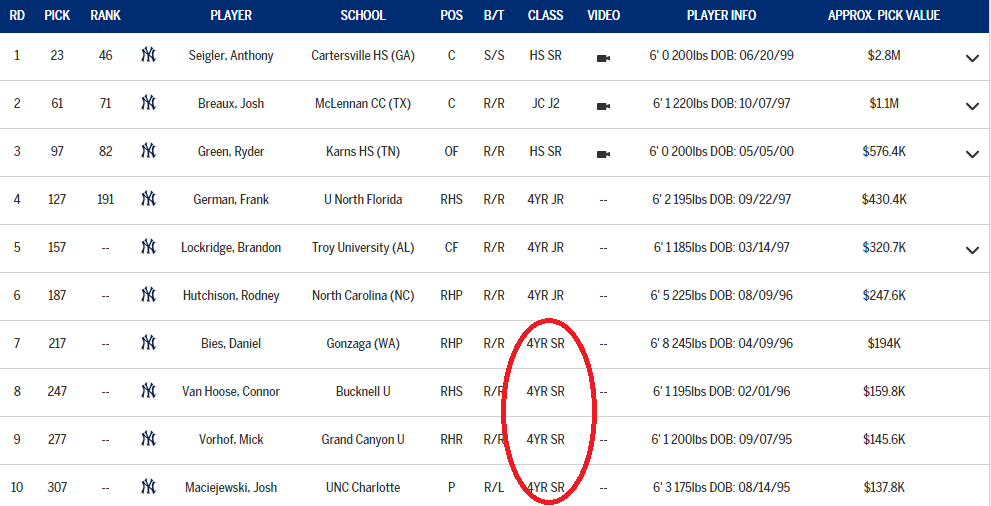Screen dimensions: 991x506
Task: Expand Ryder Green's pick details
Action: click(972, 154)
